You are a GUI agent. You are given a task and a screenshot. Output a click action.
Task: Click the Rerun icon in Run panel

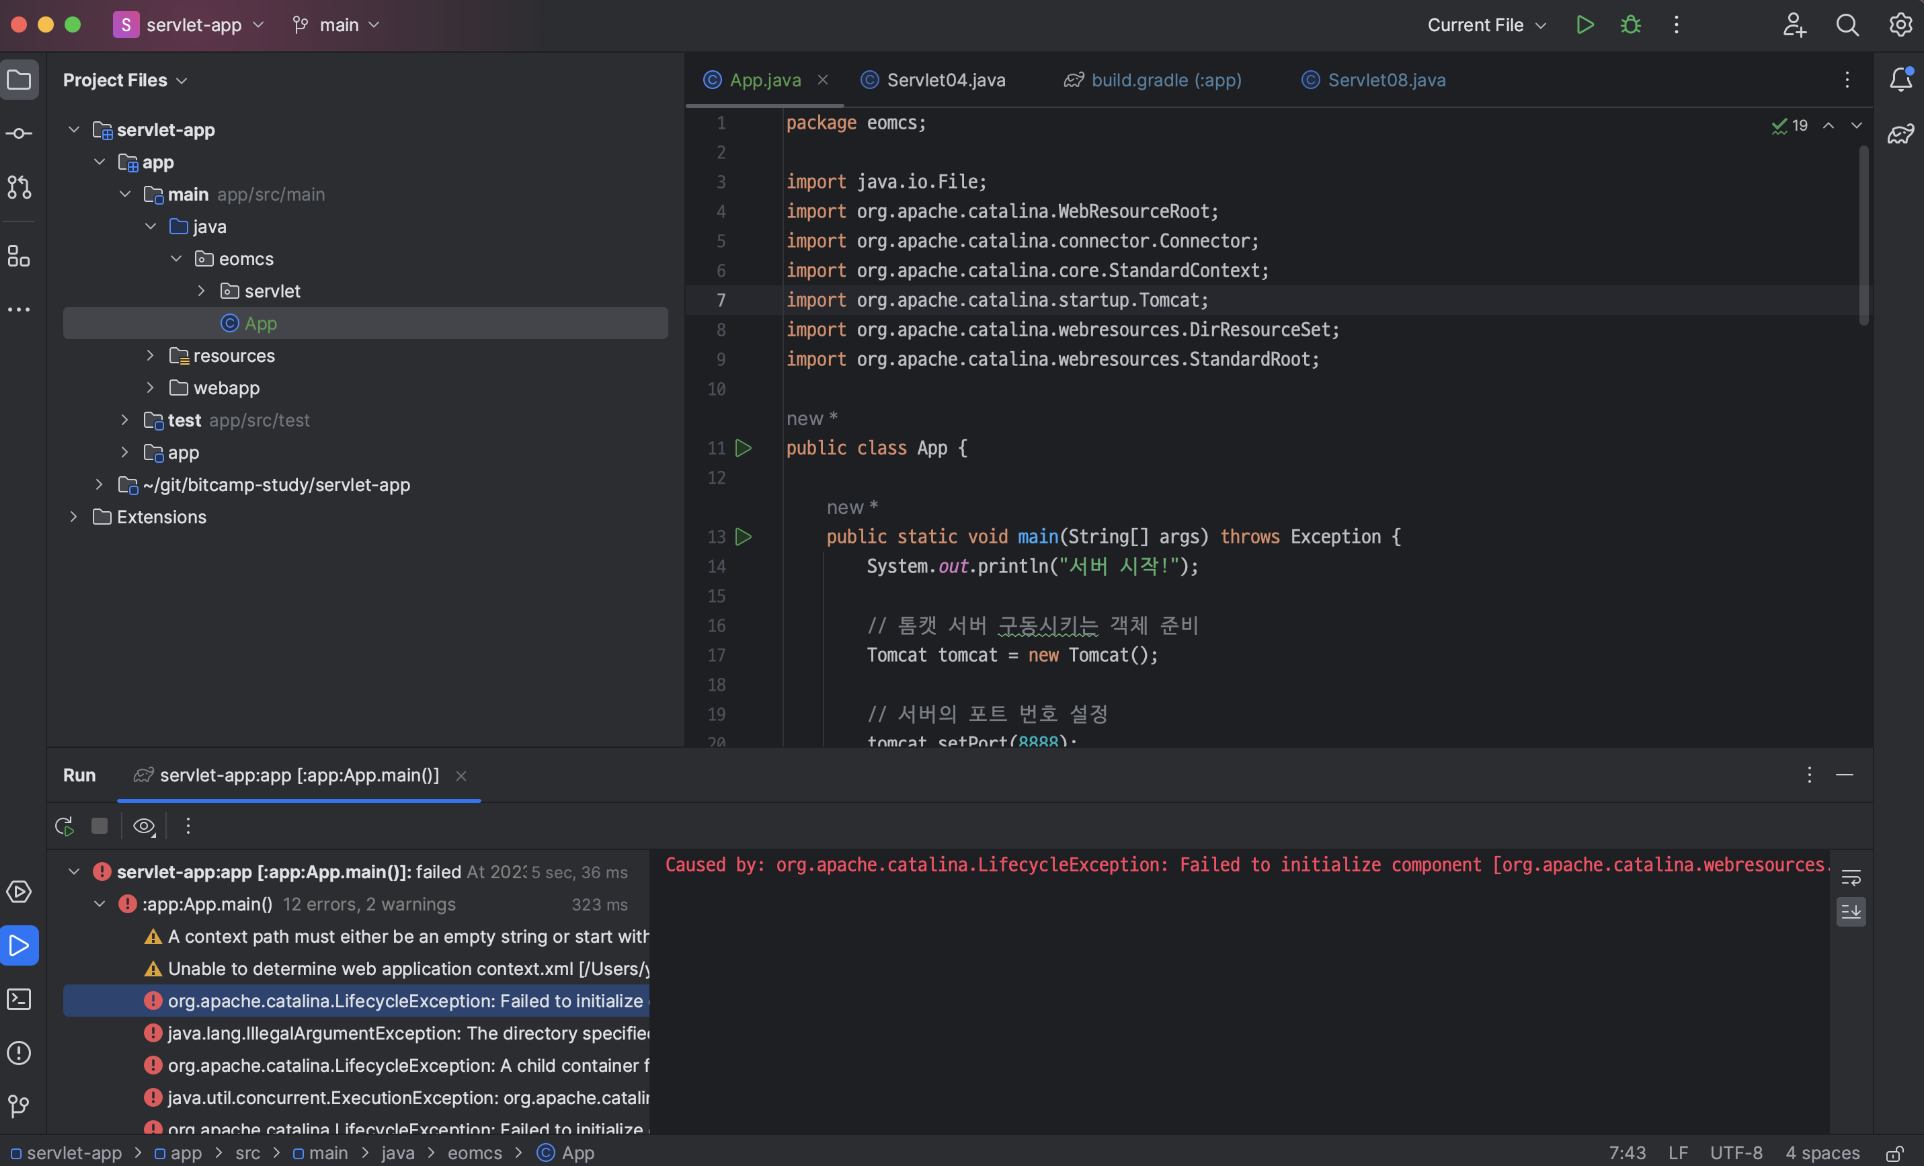click(65, 826)
